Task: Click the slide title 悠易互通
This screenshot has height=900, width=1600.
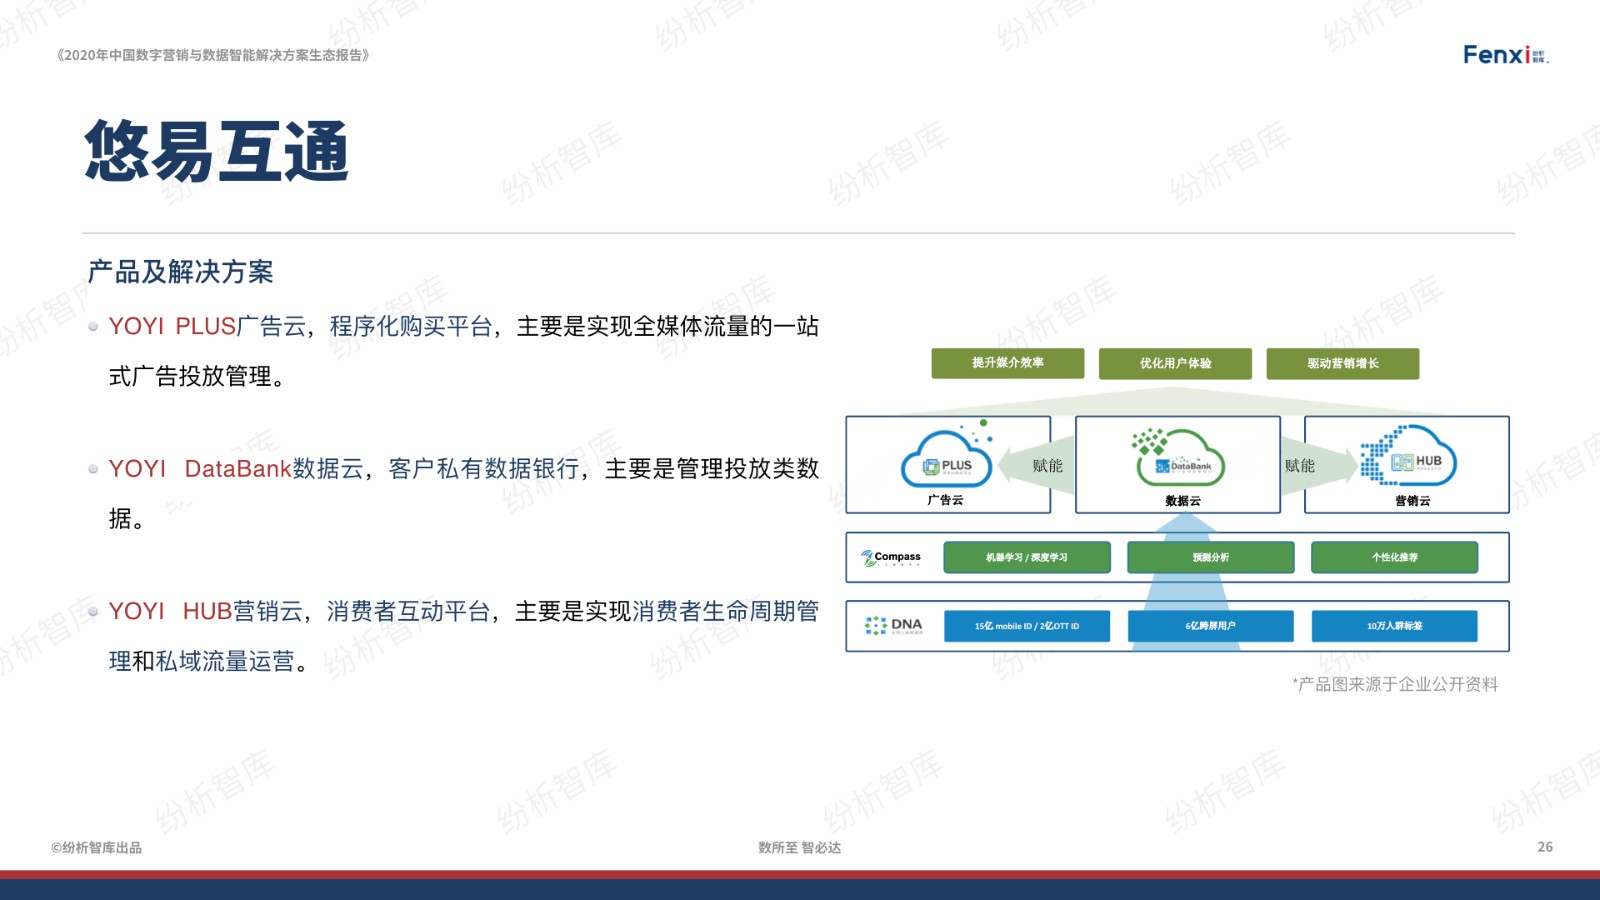Action: tap(217, 151)
